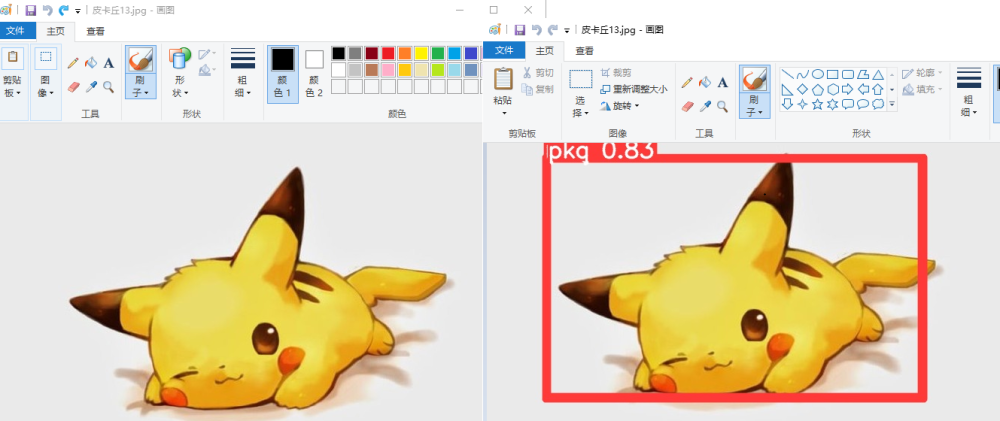The image size is (1000, 421).
Task: Pick the pink swatch in left window palette
Action: tap(388, 70)
